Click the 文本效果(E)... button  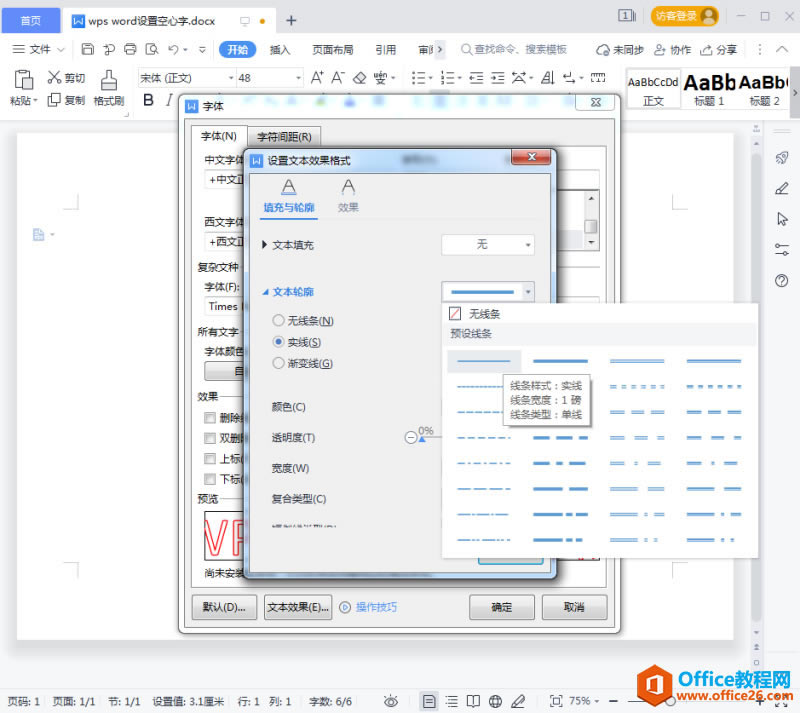coord(298,607)
